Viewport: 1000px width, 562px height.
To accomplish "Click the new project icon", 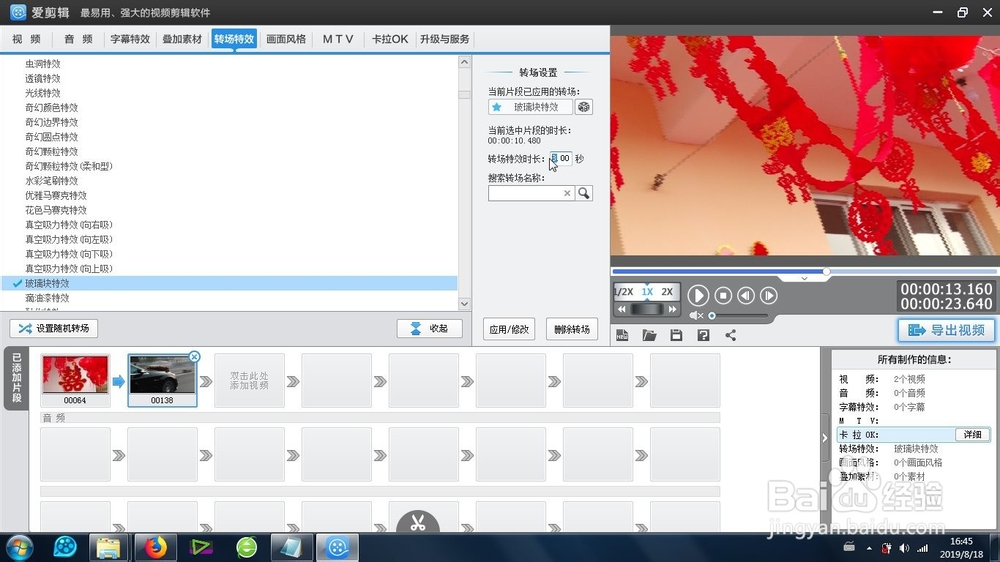I will 622,336.
